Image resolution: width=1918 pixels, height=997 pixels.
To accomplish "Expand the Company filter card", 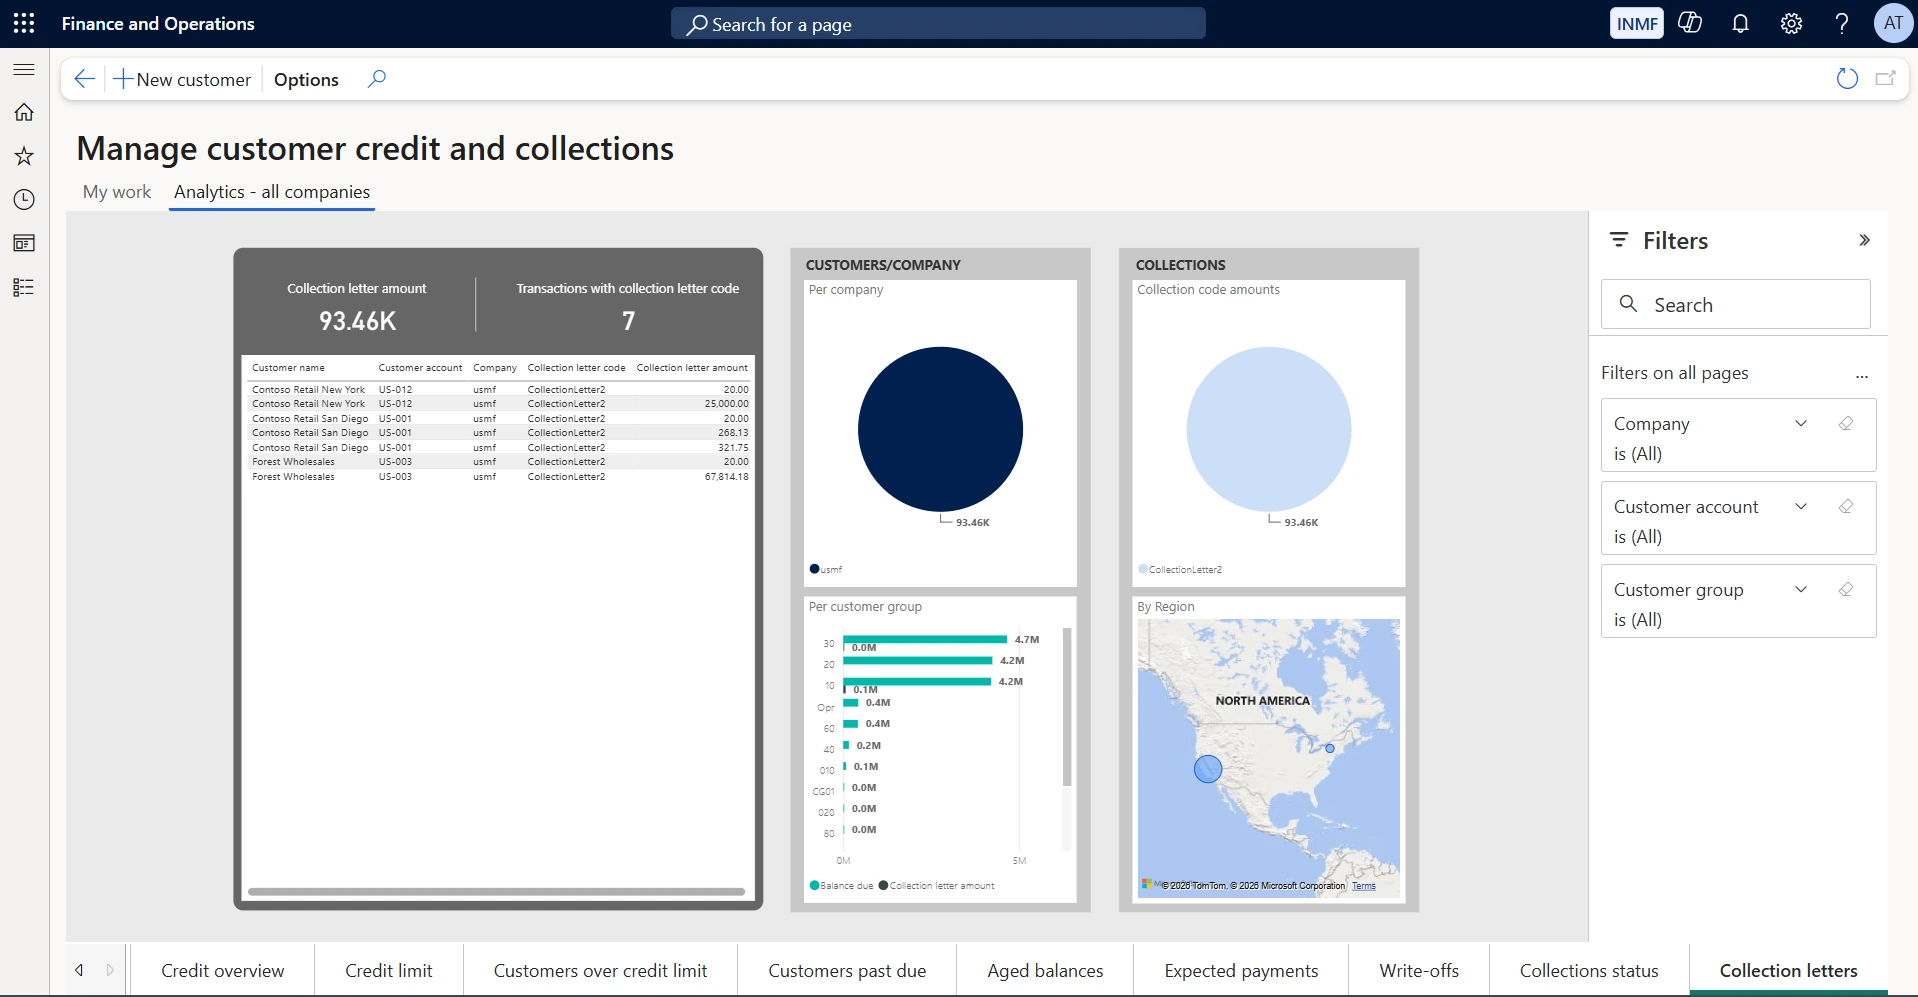I will pos(1801,423).
